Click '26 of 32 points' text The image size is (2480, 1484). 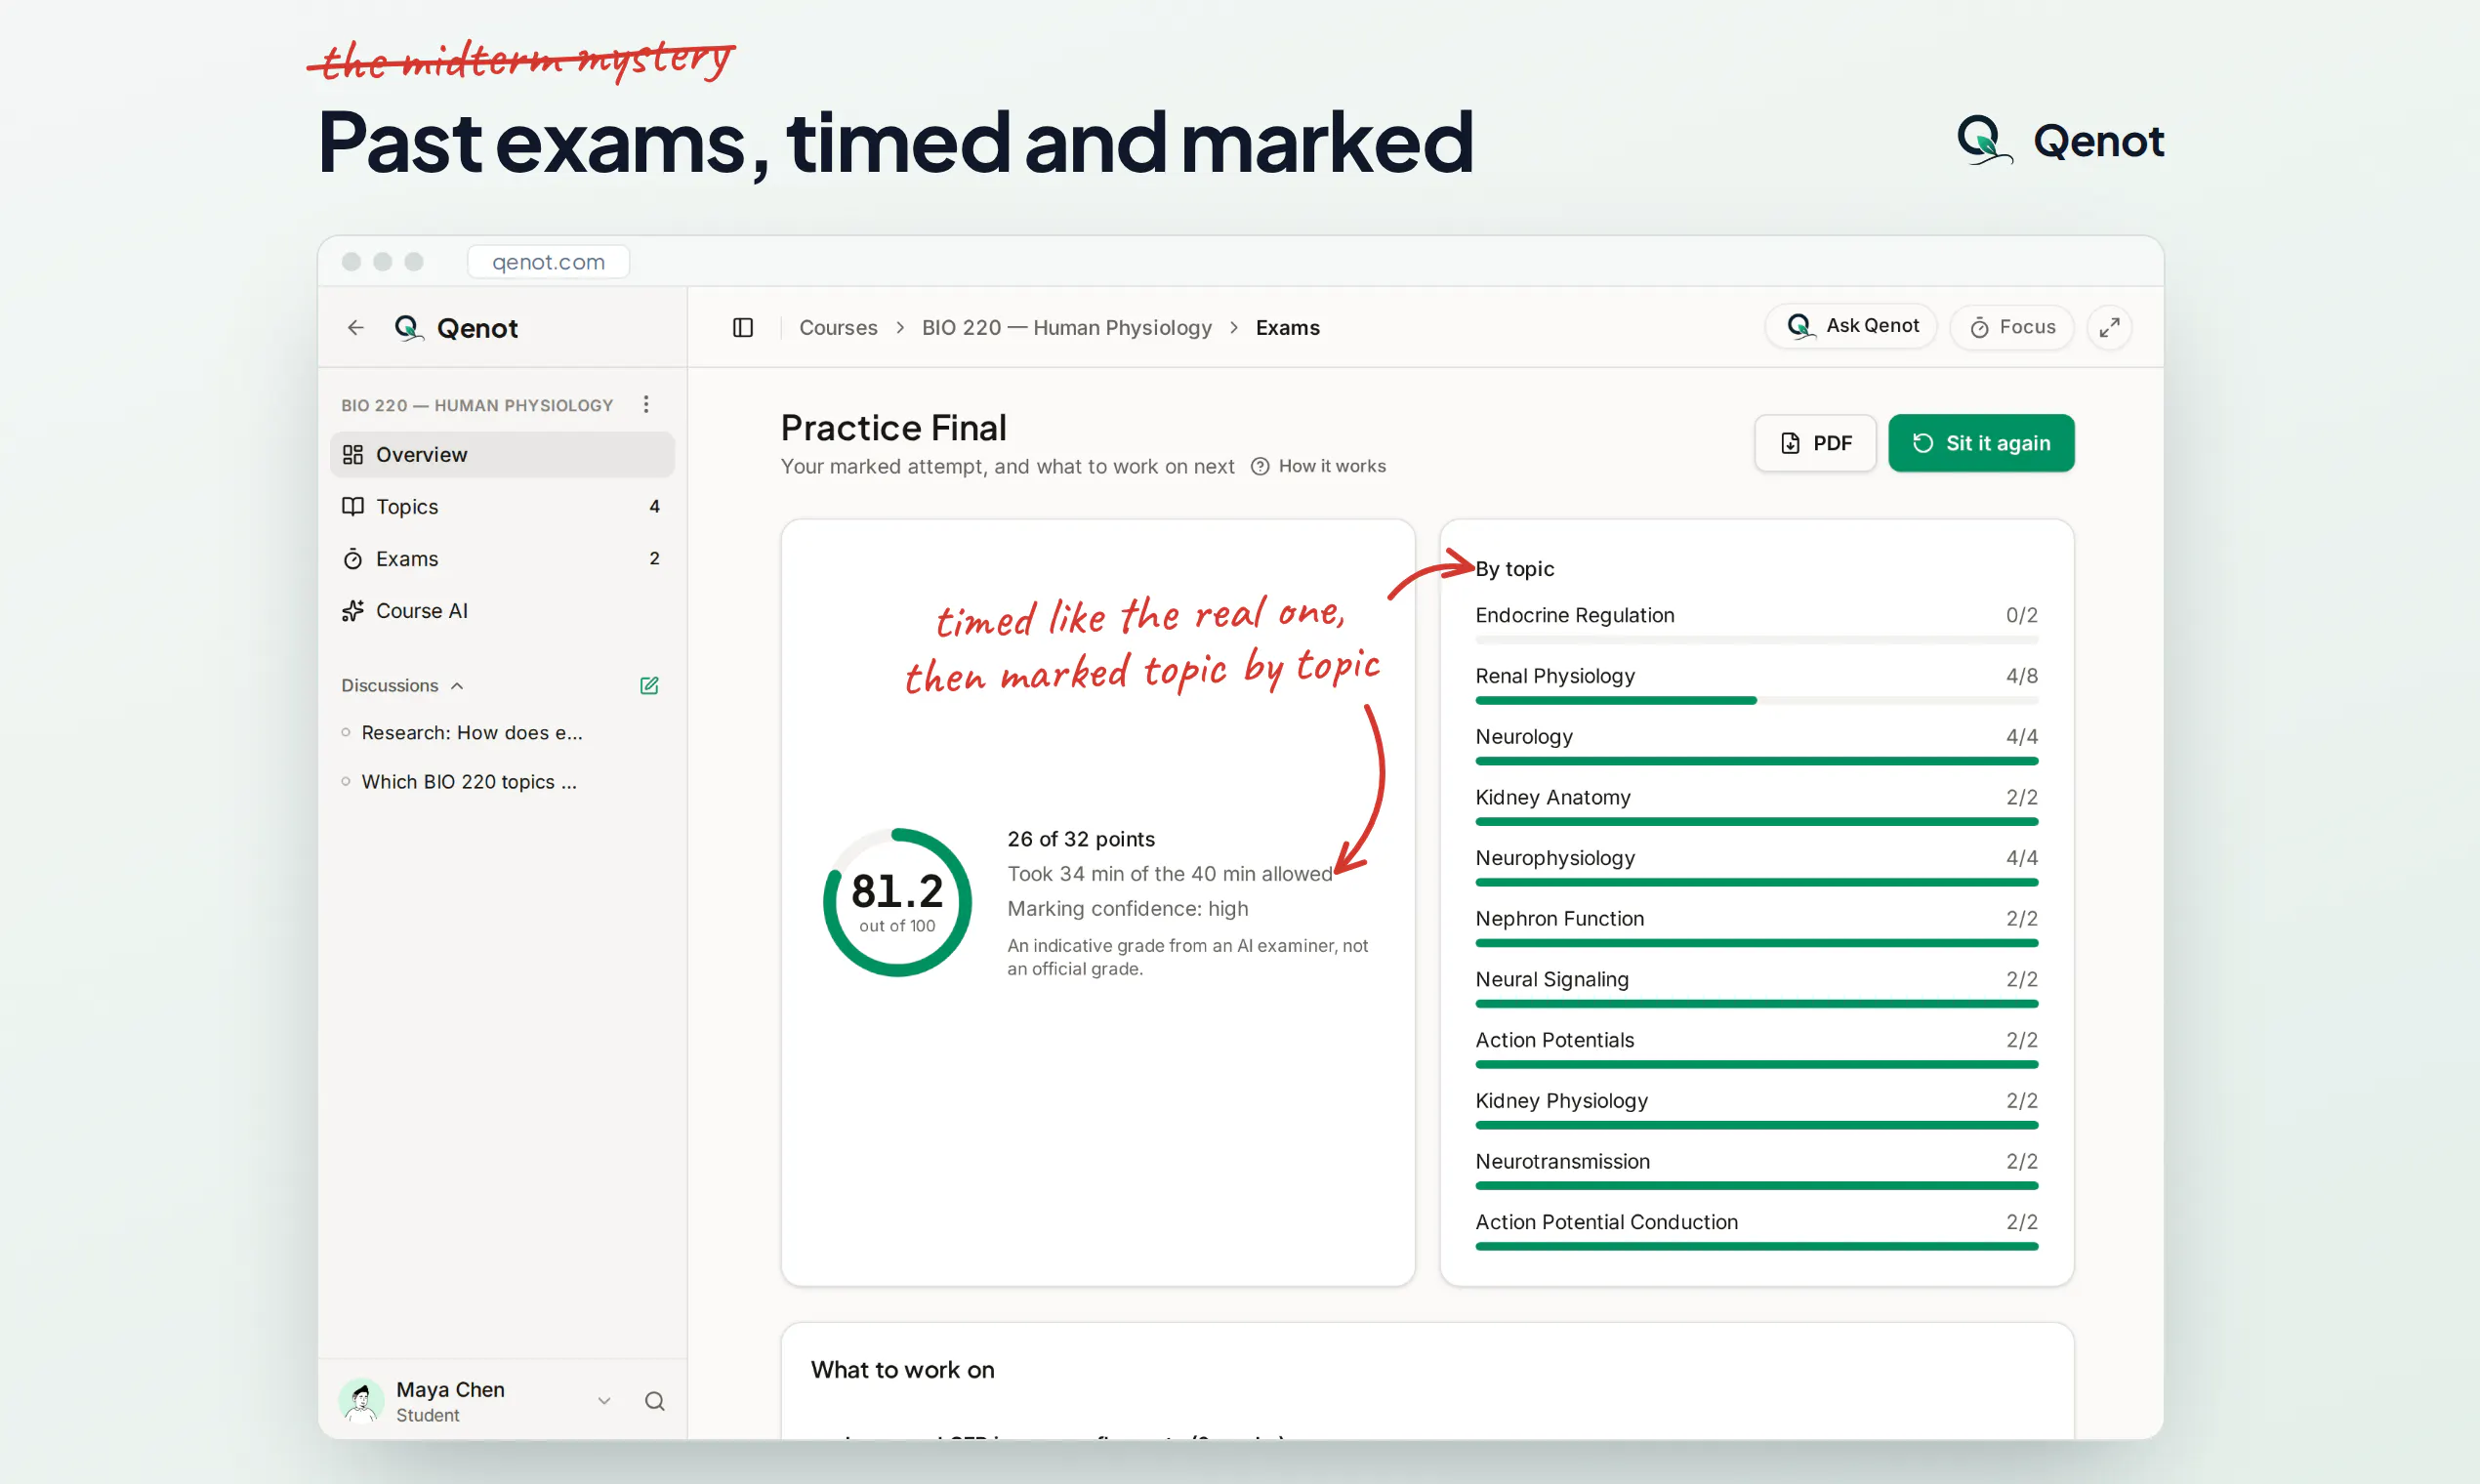coord(1081,839)
